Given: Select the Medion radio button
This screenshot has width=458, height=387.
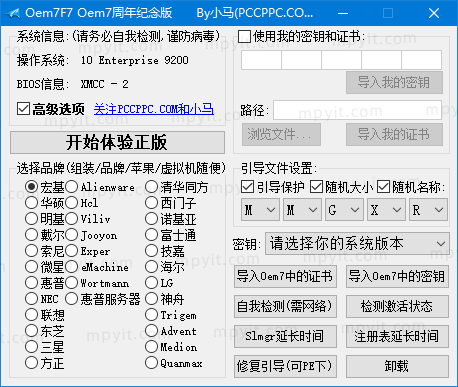Looking at the screenshot, I should click(x=151, y=347).
